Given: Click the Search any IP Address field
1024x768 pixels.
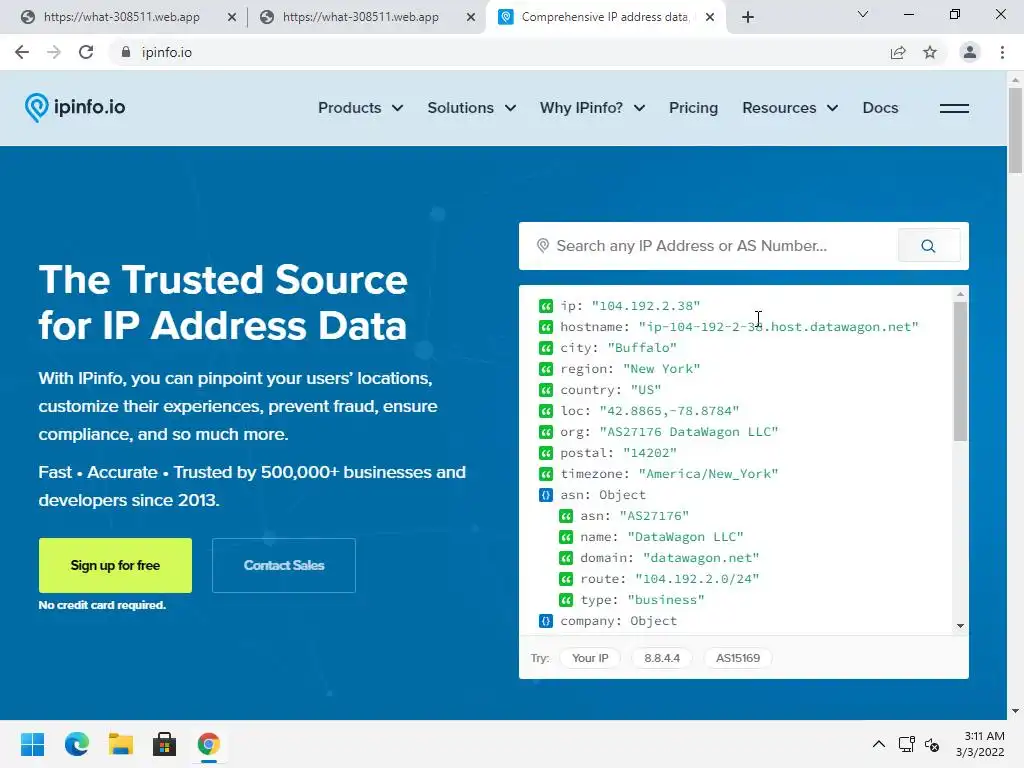Looking at the screenshot, I should (709, 246).
